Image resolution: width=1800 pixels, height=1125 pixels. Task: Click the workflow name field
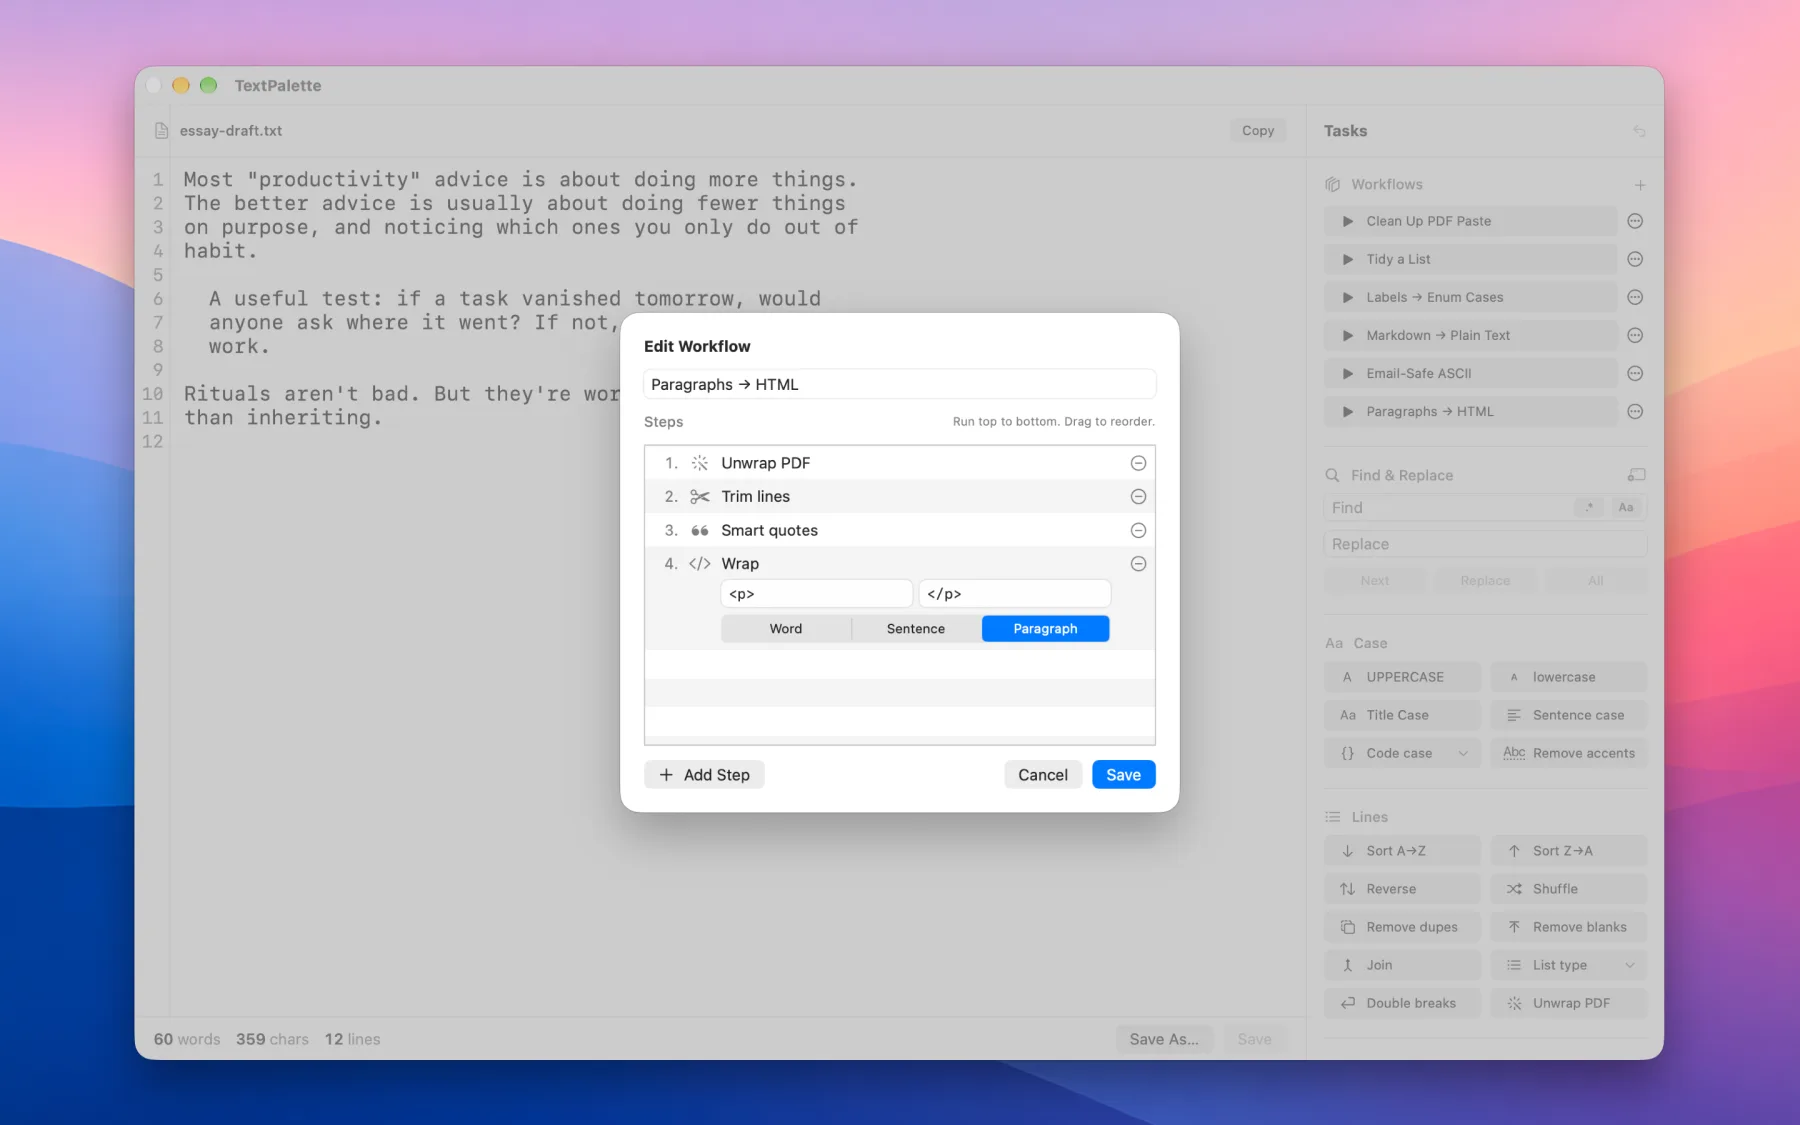pyautogui.click(x=900, y=384)
